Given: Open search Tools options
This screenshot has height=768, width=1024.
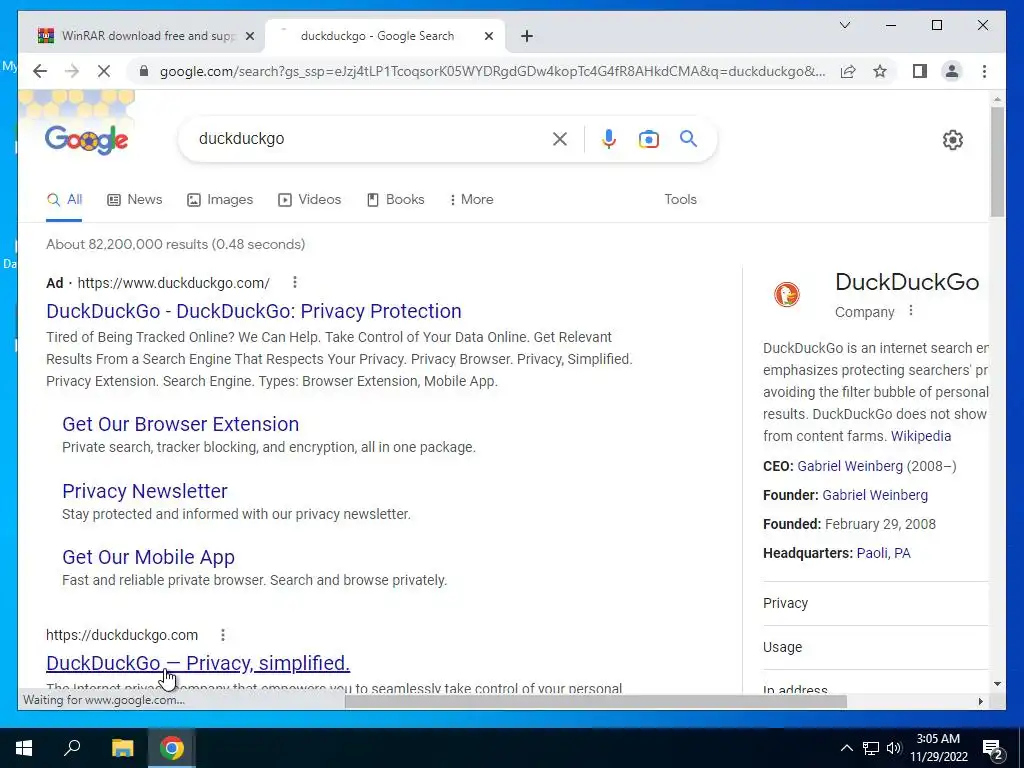Looking at the screenshot, I should tap(680, 200).
